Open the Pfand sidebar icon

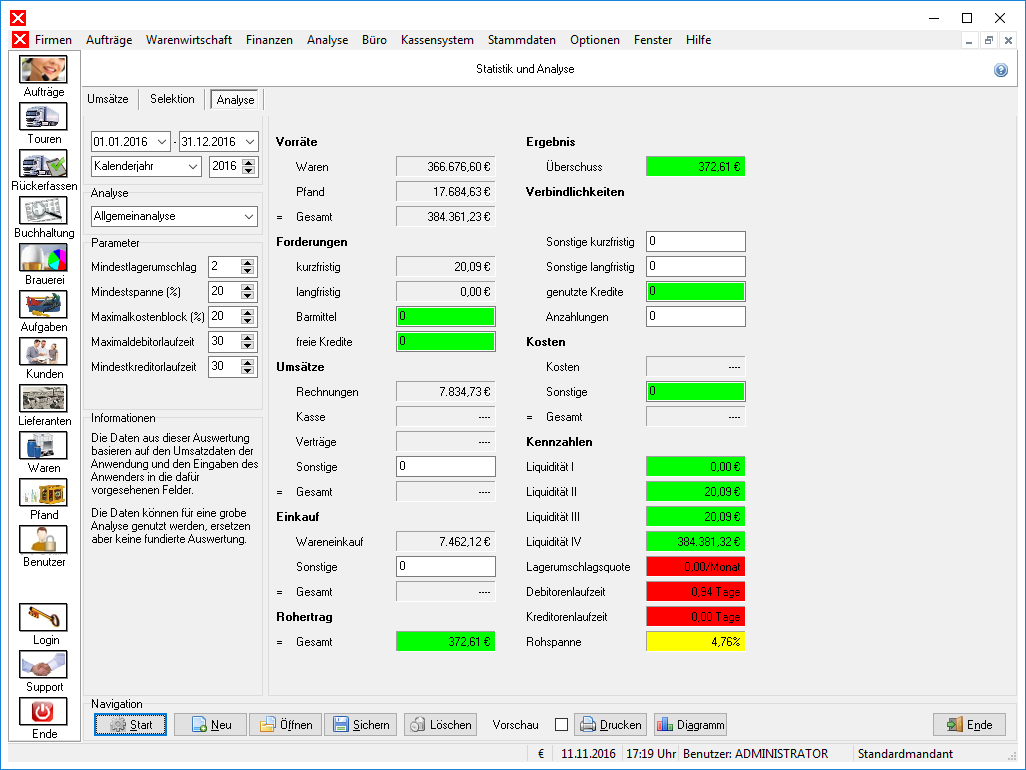coord(43,493)
